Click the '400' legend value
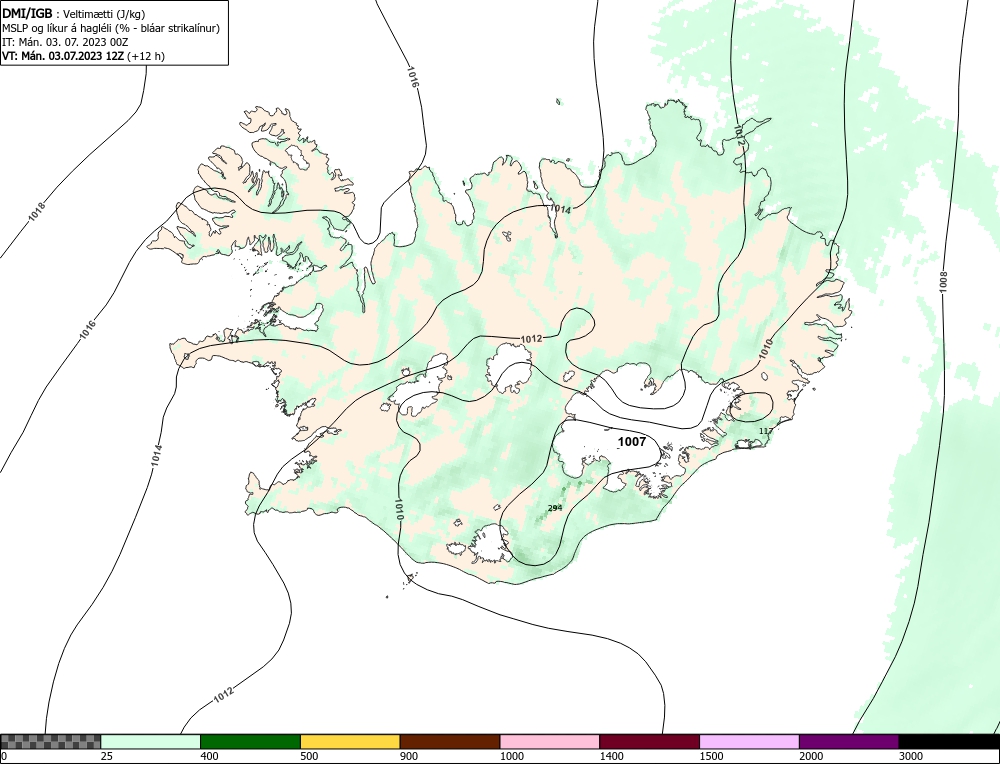1000x764 pixels. 209,757
